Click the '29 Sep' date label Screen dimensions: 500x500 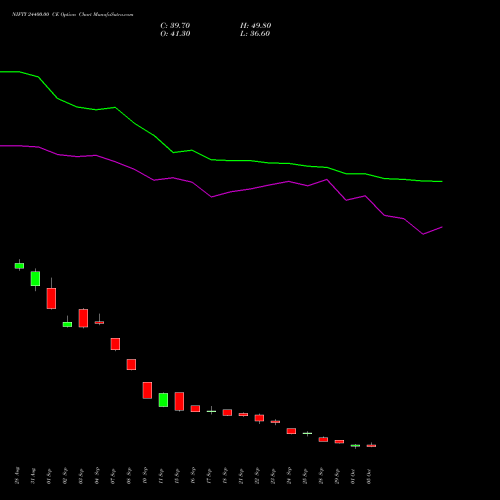click(x=337, y=476)
